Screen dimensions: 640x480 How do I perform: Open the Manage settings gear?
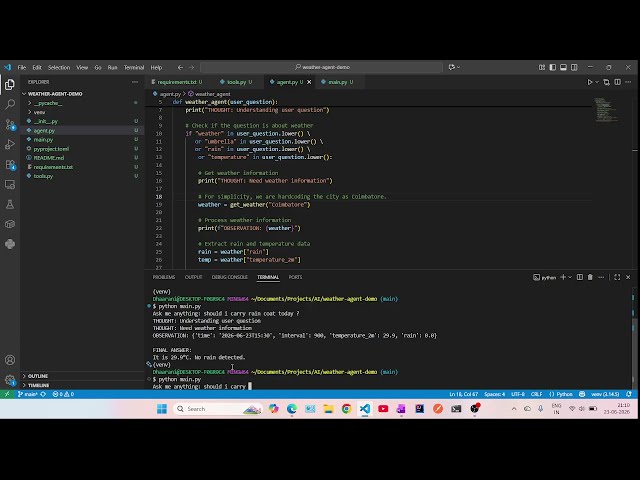pos(10,380)
